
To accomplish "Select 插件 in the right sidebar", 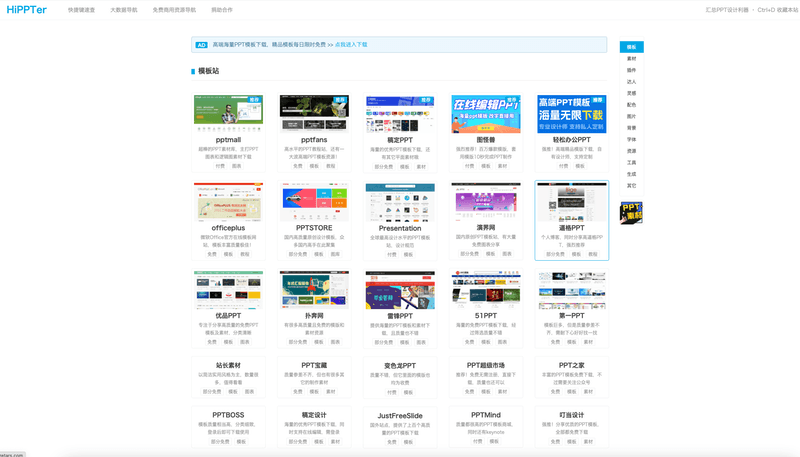I will (632, 70).
